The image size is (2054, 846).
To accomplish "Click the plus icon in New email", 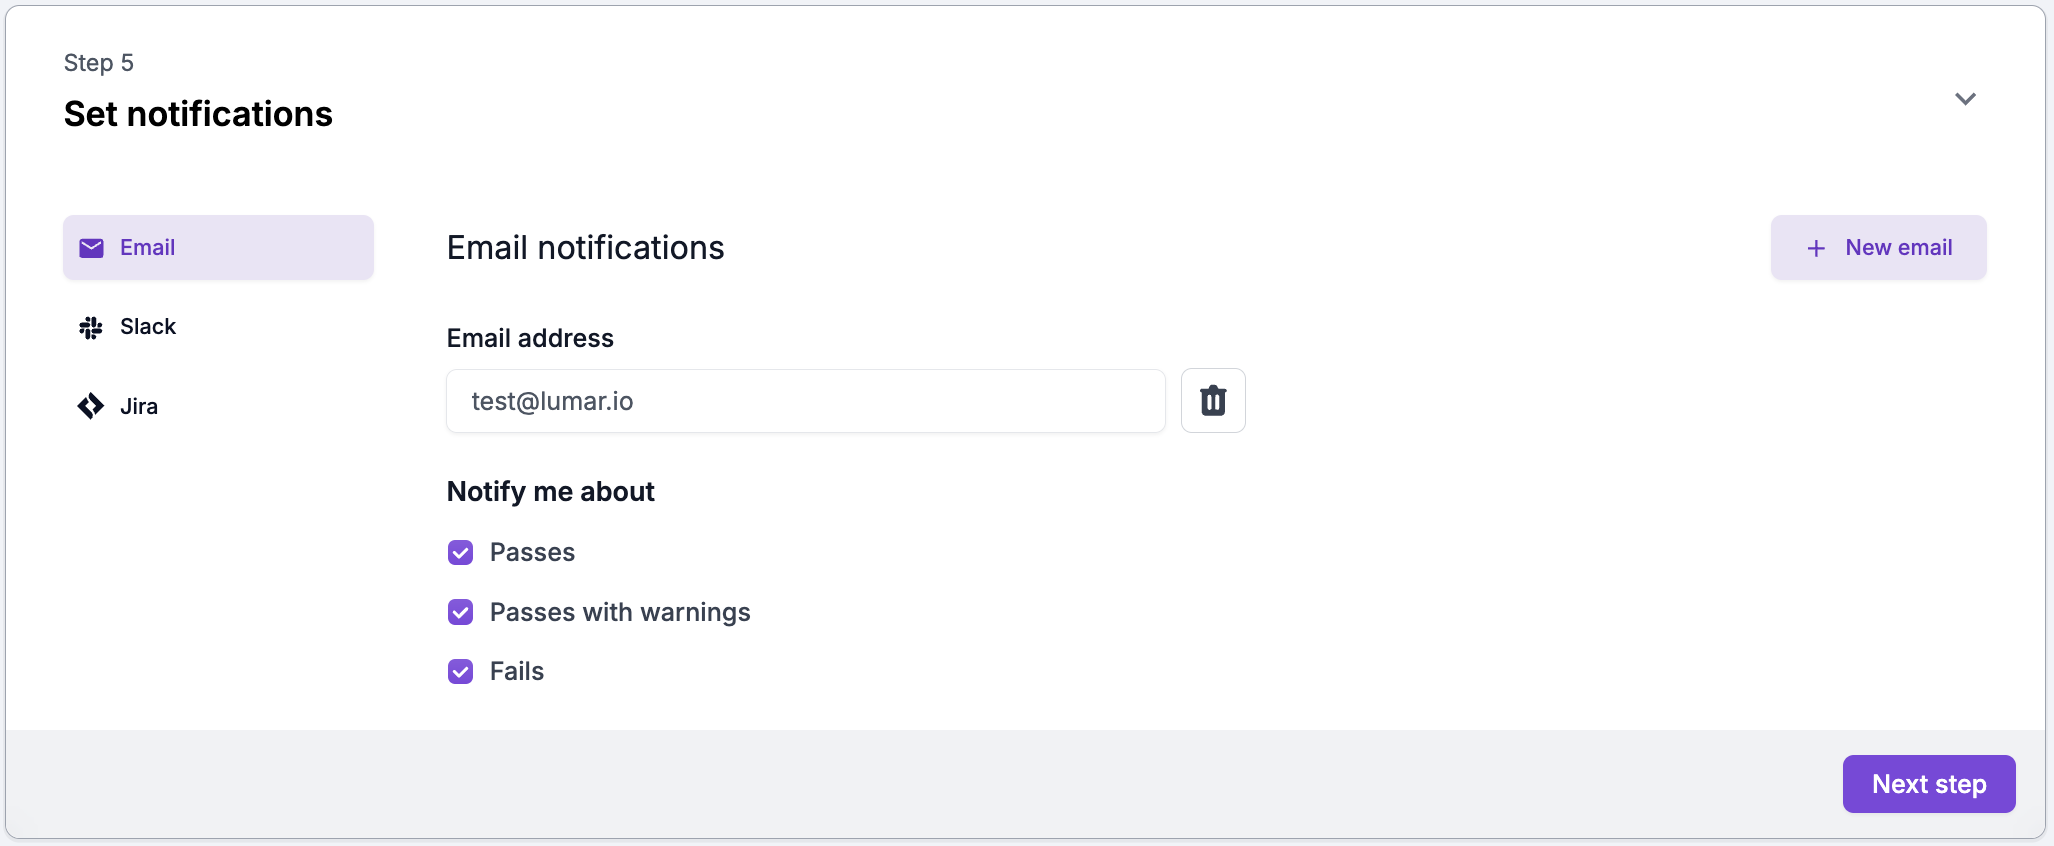I will (x=1816, y=248).
